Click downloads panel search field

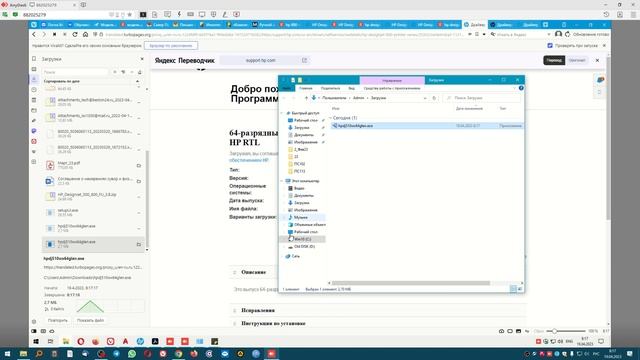pos(76,72)
